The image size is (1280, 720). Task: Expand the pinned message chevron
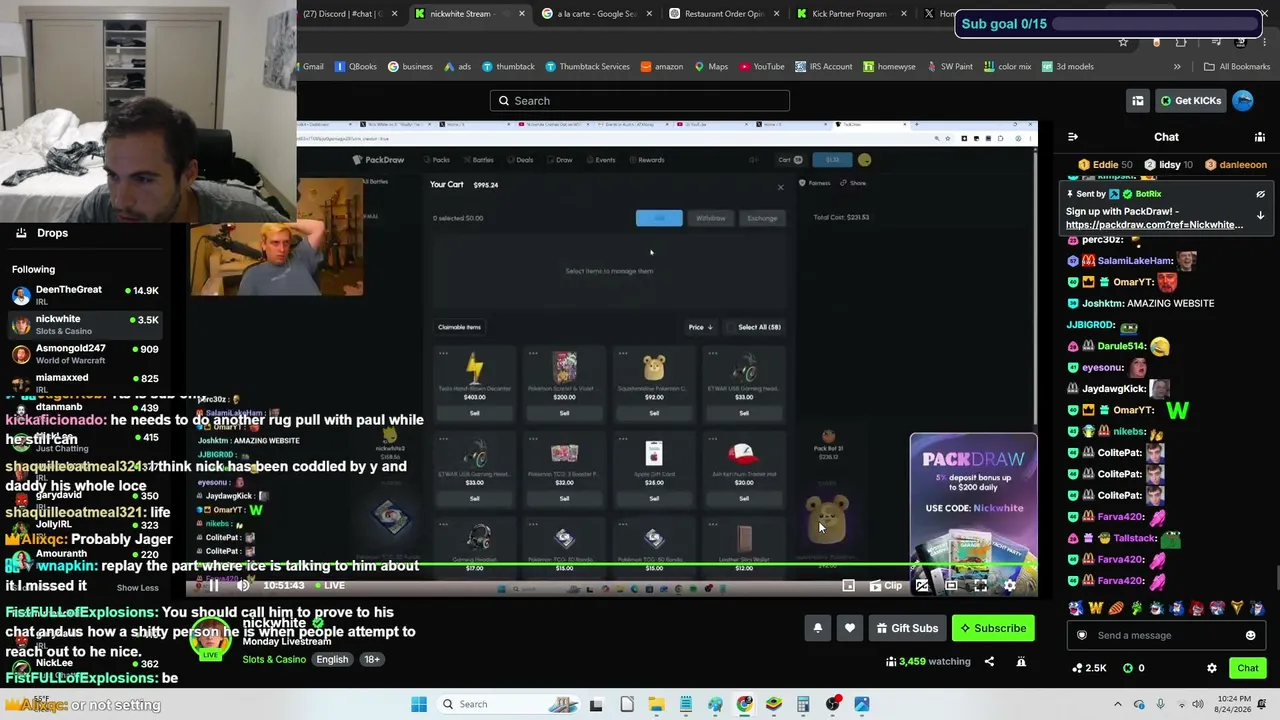pyautogui.click(x=1260, y=215)
